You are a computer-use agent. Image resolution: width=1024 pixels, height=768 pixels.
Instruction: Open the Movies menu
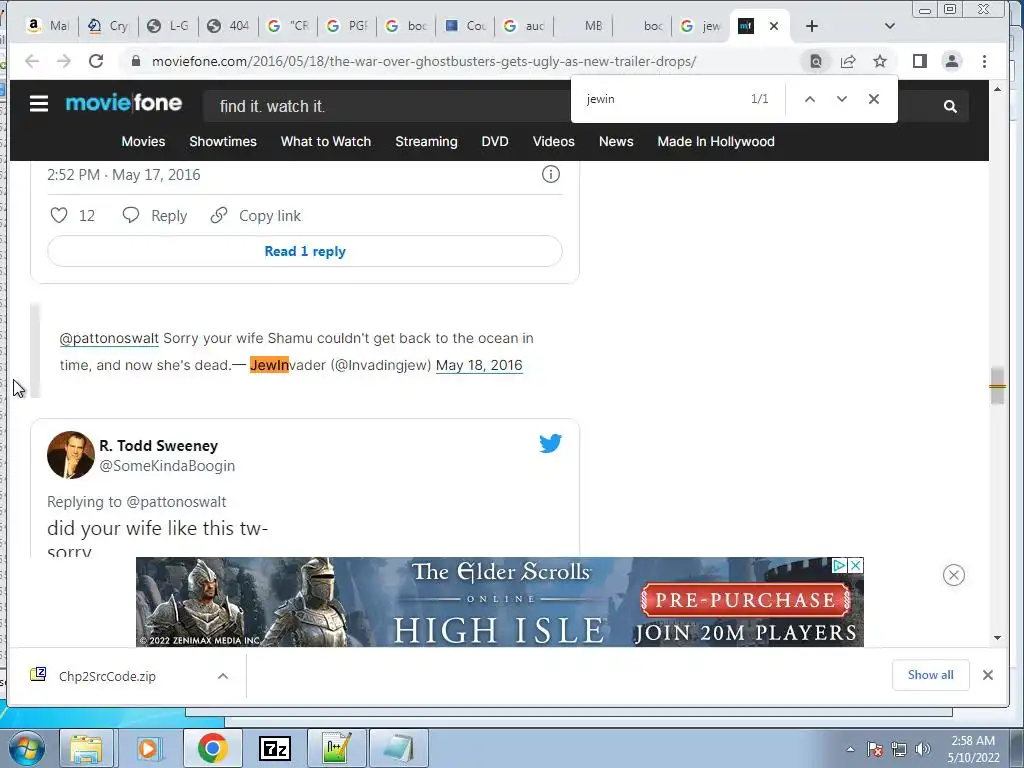[x=143, y=142]
